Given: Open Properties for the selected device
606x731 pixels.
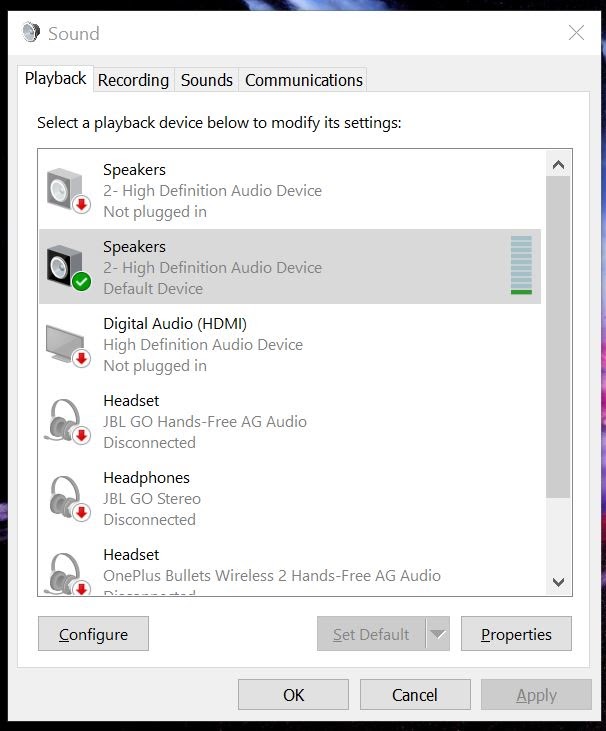Looking at the screenshot, I should click(516, 634).
